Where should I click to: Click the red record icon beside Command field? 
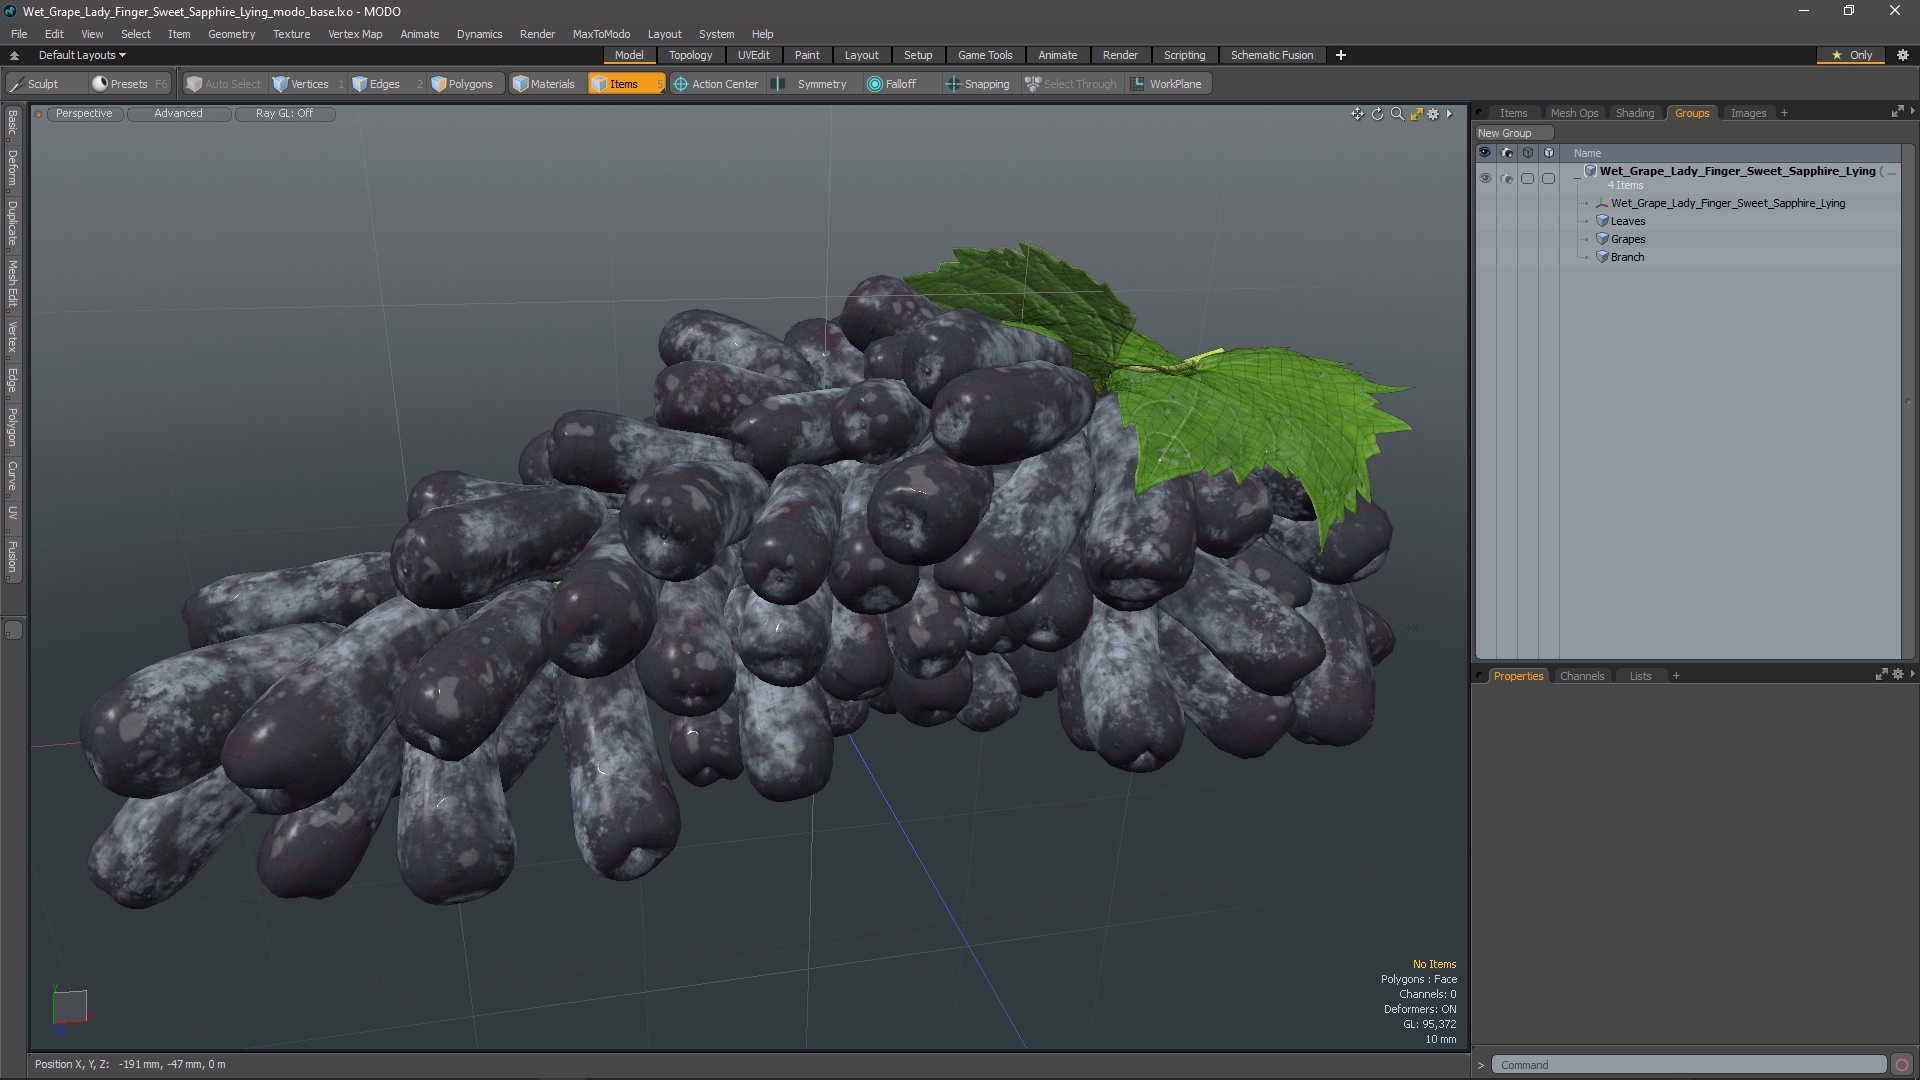click(x=1902, y=1065)
